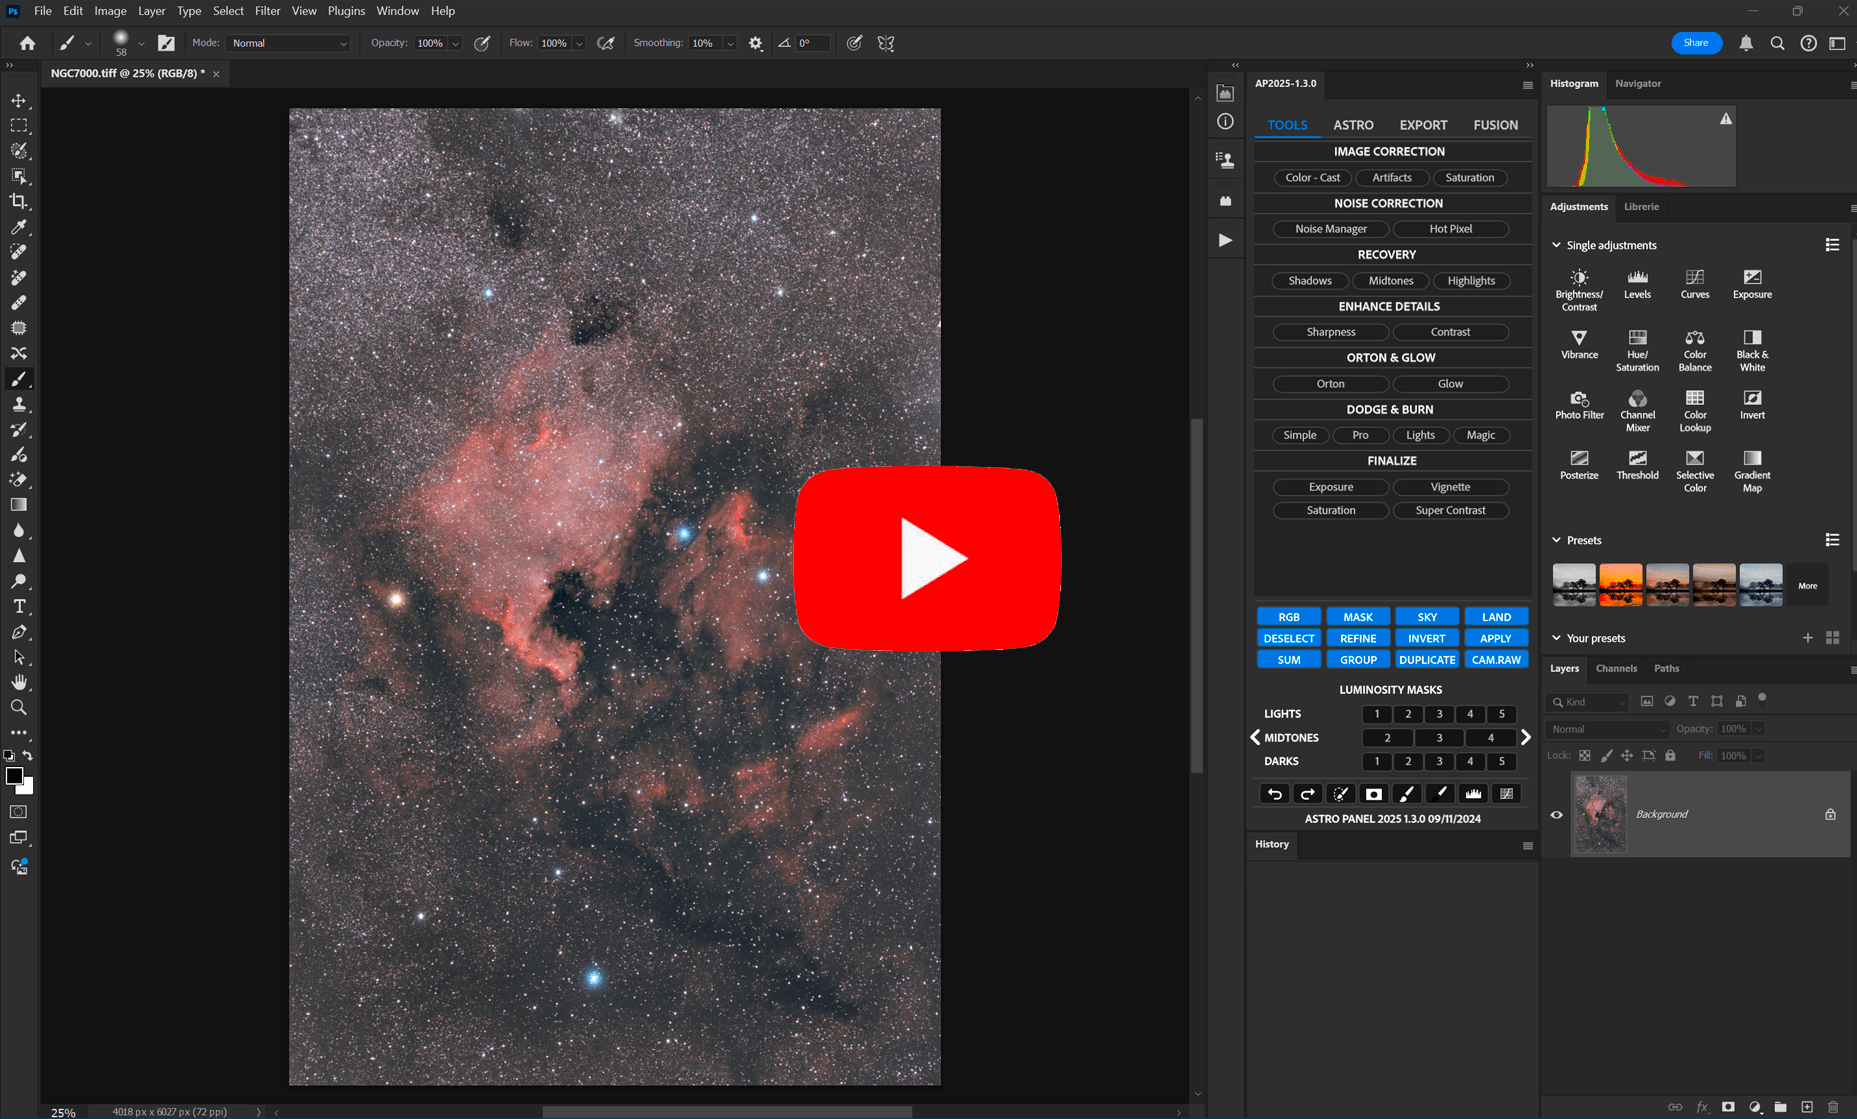This screenshot has height=1119, width=1857.
Task: Switch to ASTRO tab
Action: tap(1353, 125)
